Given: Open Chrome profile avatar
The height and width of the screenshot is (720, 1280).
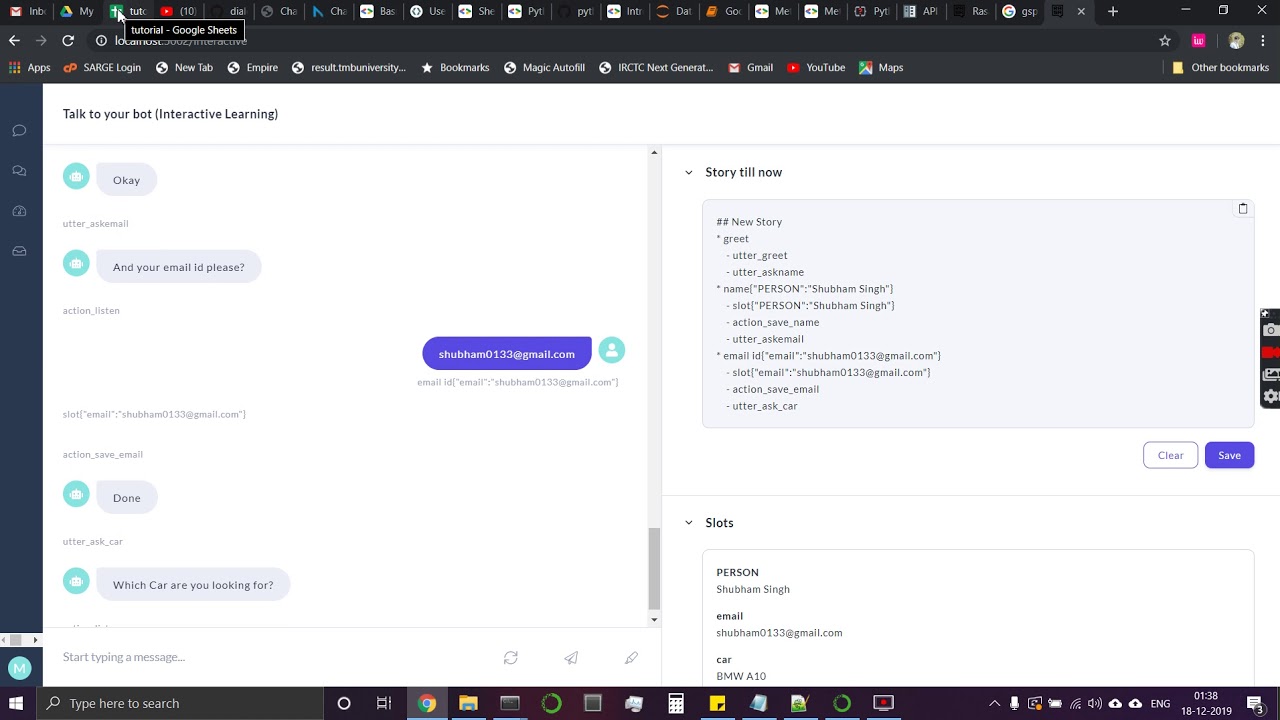Looking at the screenshot, I should pyautogui.click(x=1237, y=40).
